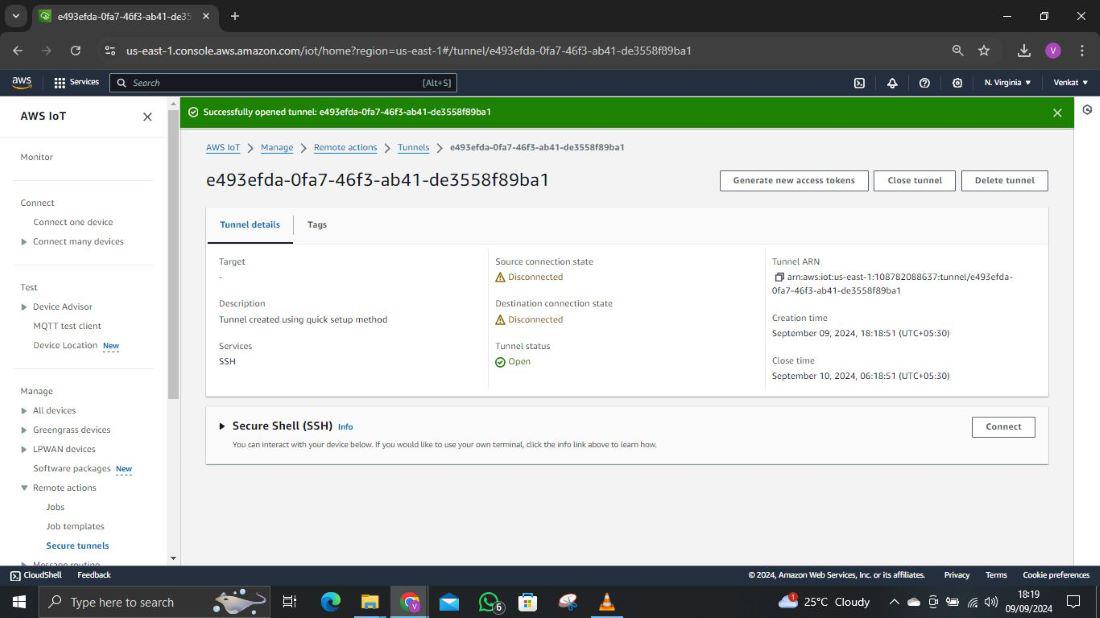Click the zoom magnifier in address bar

click(x=958, y=51)
